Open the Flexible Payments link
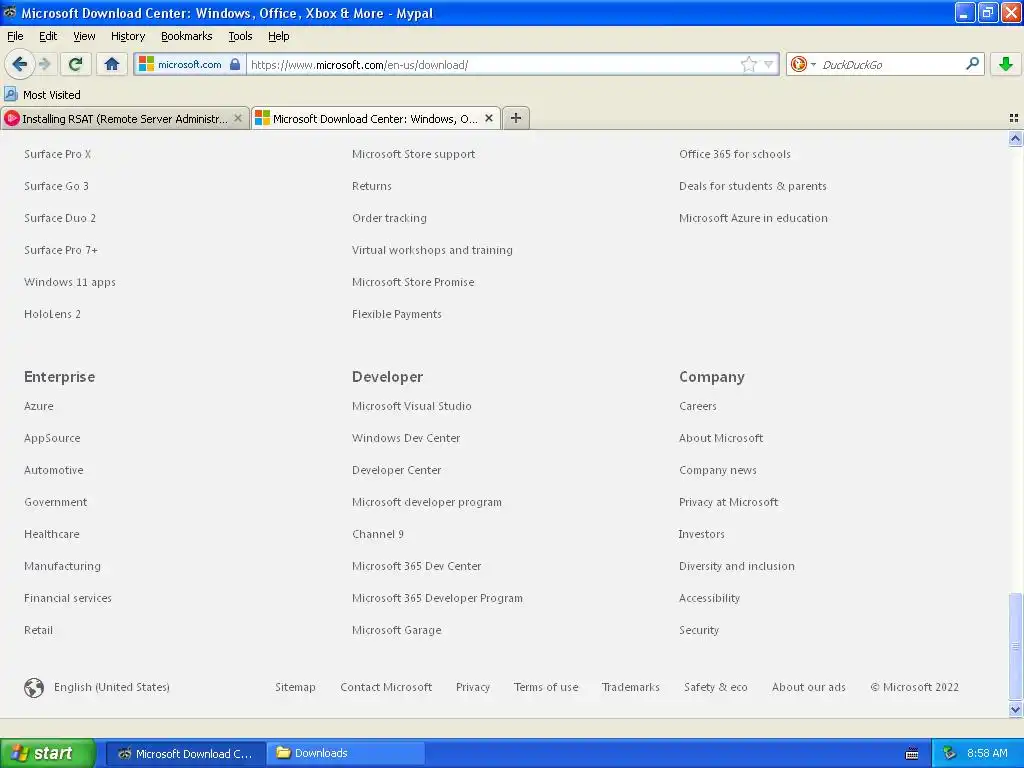Viewport: 1024px width, 768px height. [x=396, y=314]
